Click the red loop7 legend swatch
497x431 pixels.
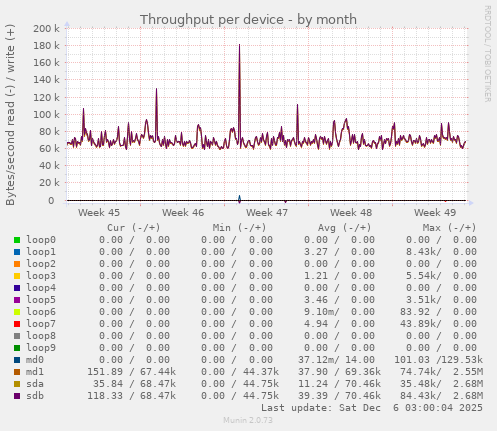click(x=17, y=324)
